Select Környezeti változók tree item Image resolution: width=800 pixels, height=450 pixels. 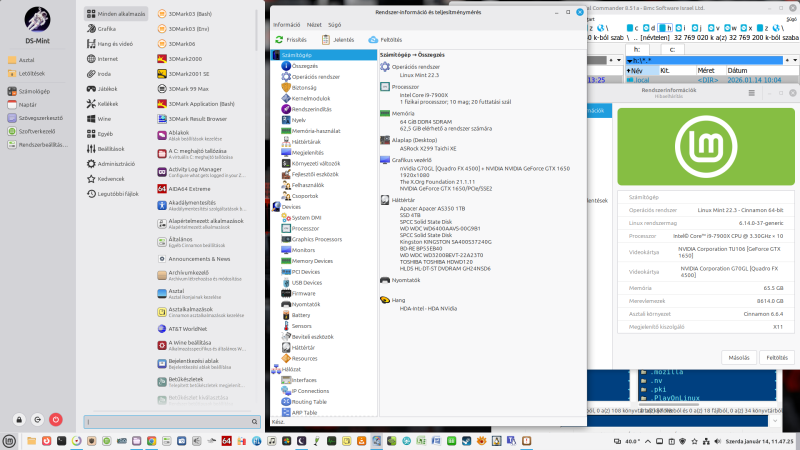[x=311, y=163]
